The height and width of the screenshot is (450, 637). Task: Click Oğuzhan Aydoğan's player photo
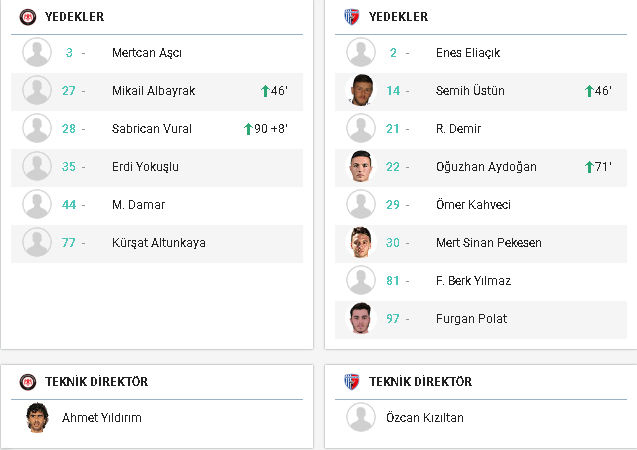point(361,167)
